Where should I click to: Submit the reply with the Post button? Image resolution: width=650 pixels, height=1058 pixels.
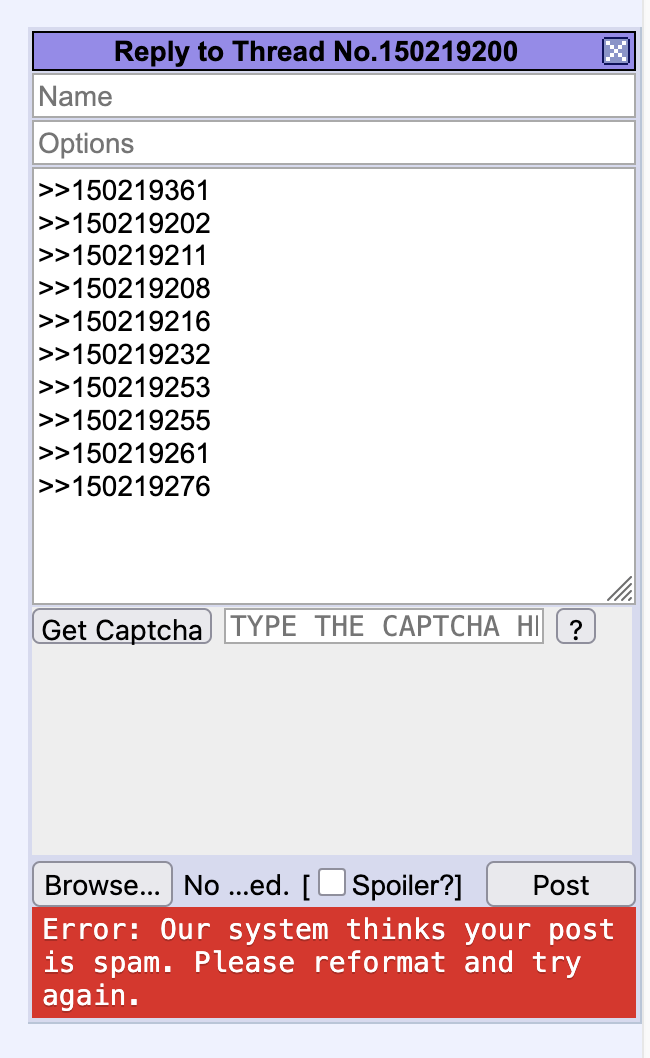(x=560, y=884)
